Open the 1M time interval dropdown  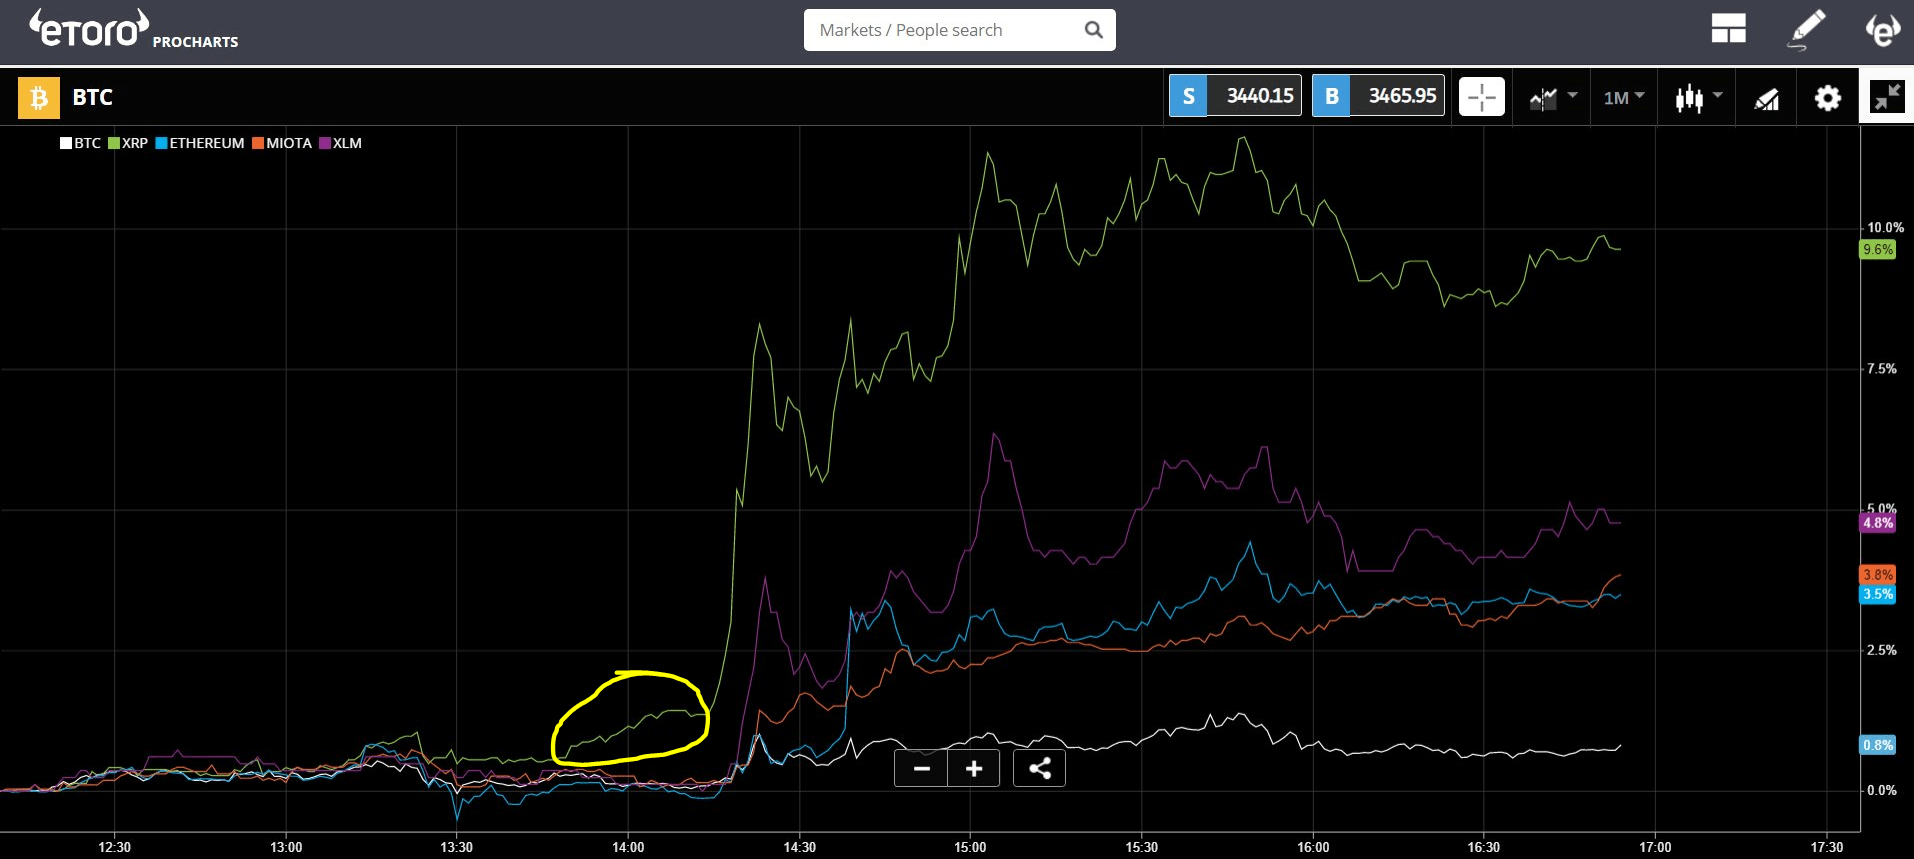pyautogui.click(x=1623, y=98)
